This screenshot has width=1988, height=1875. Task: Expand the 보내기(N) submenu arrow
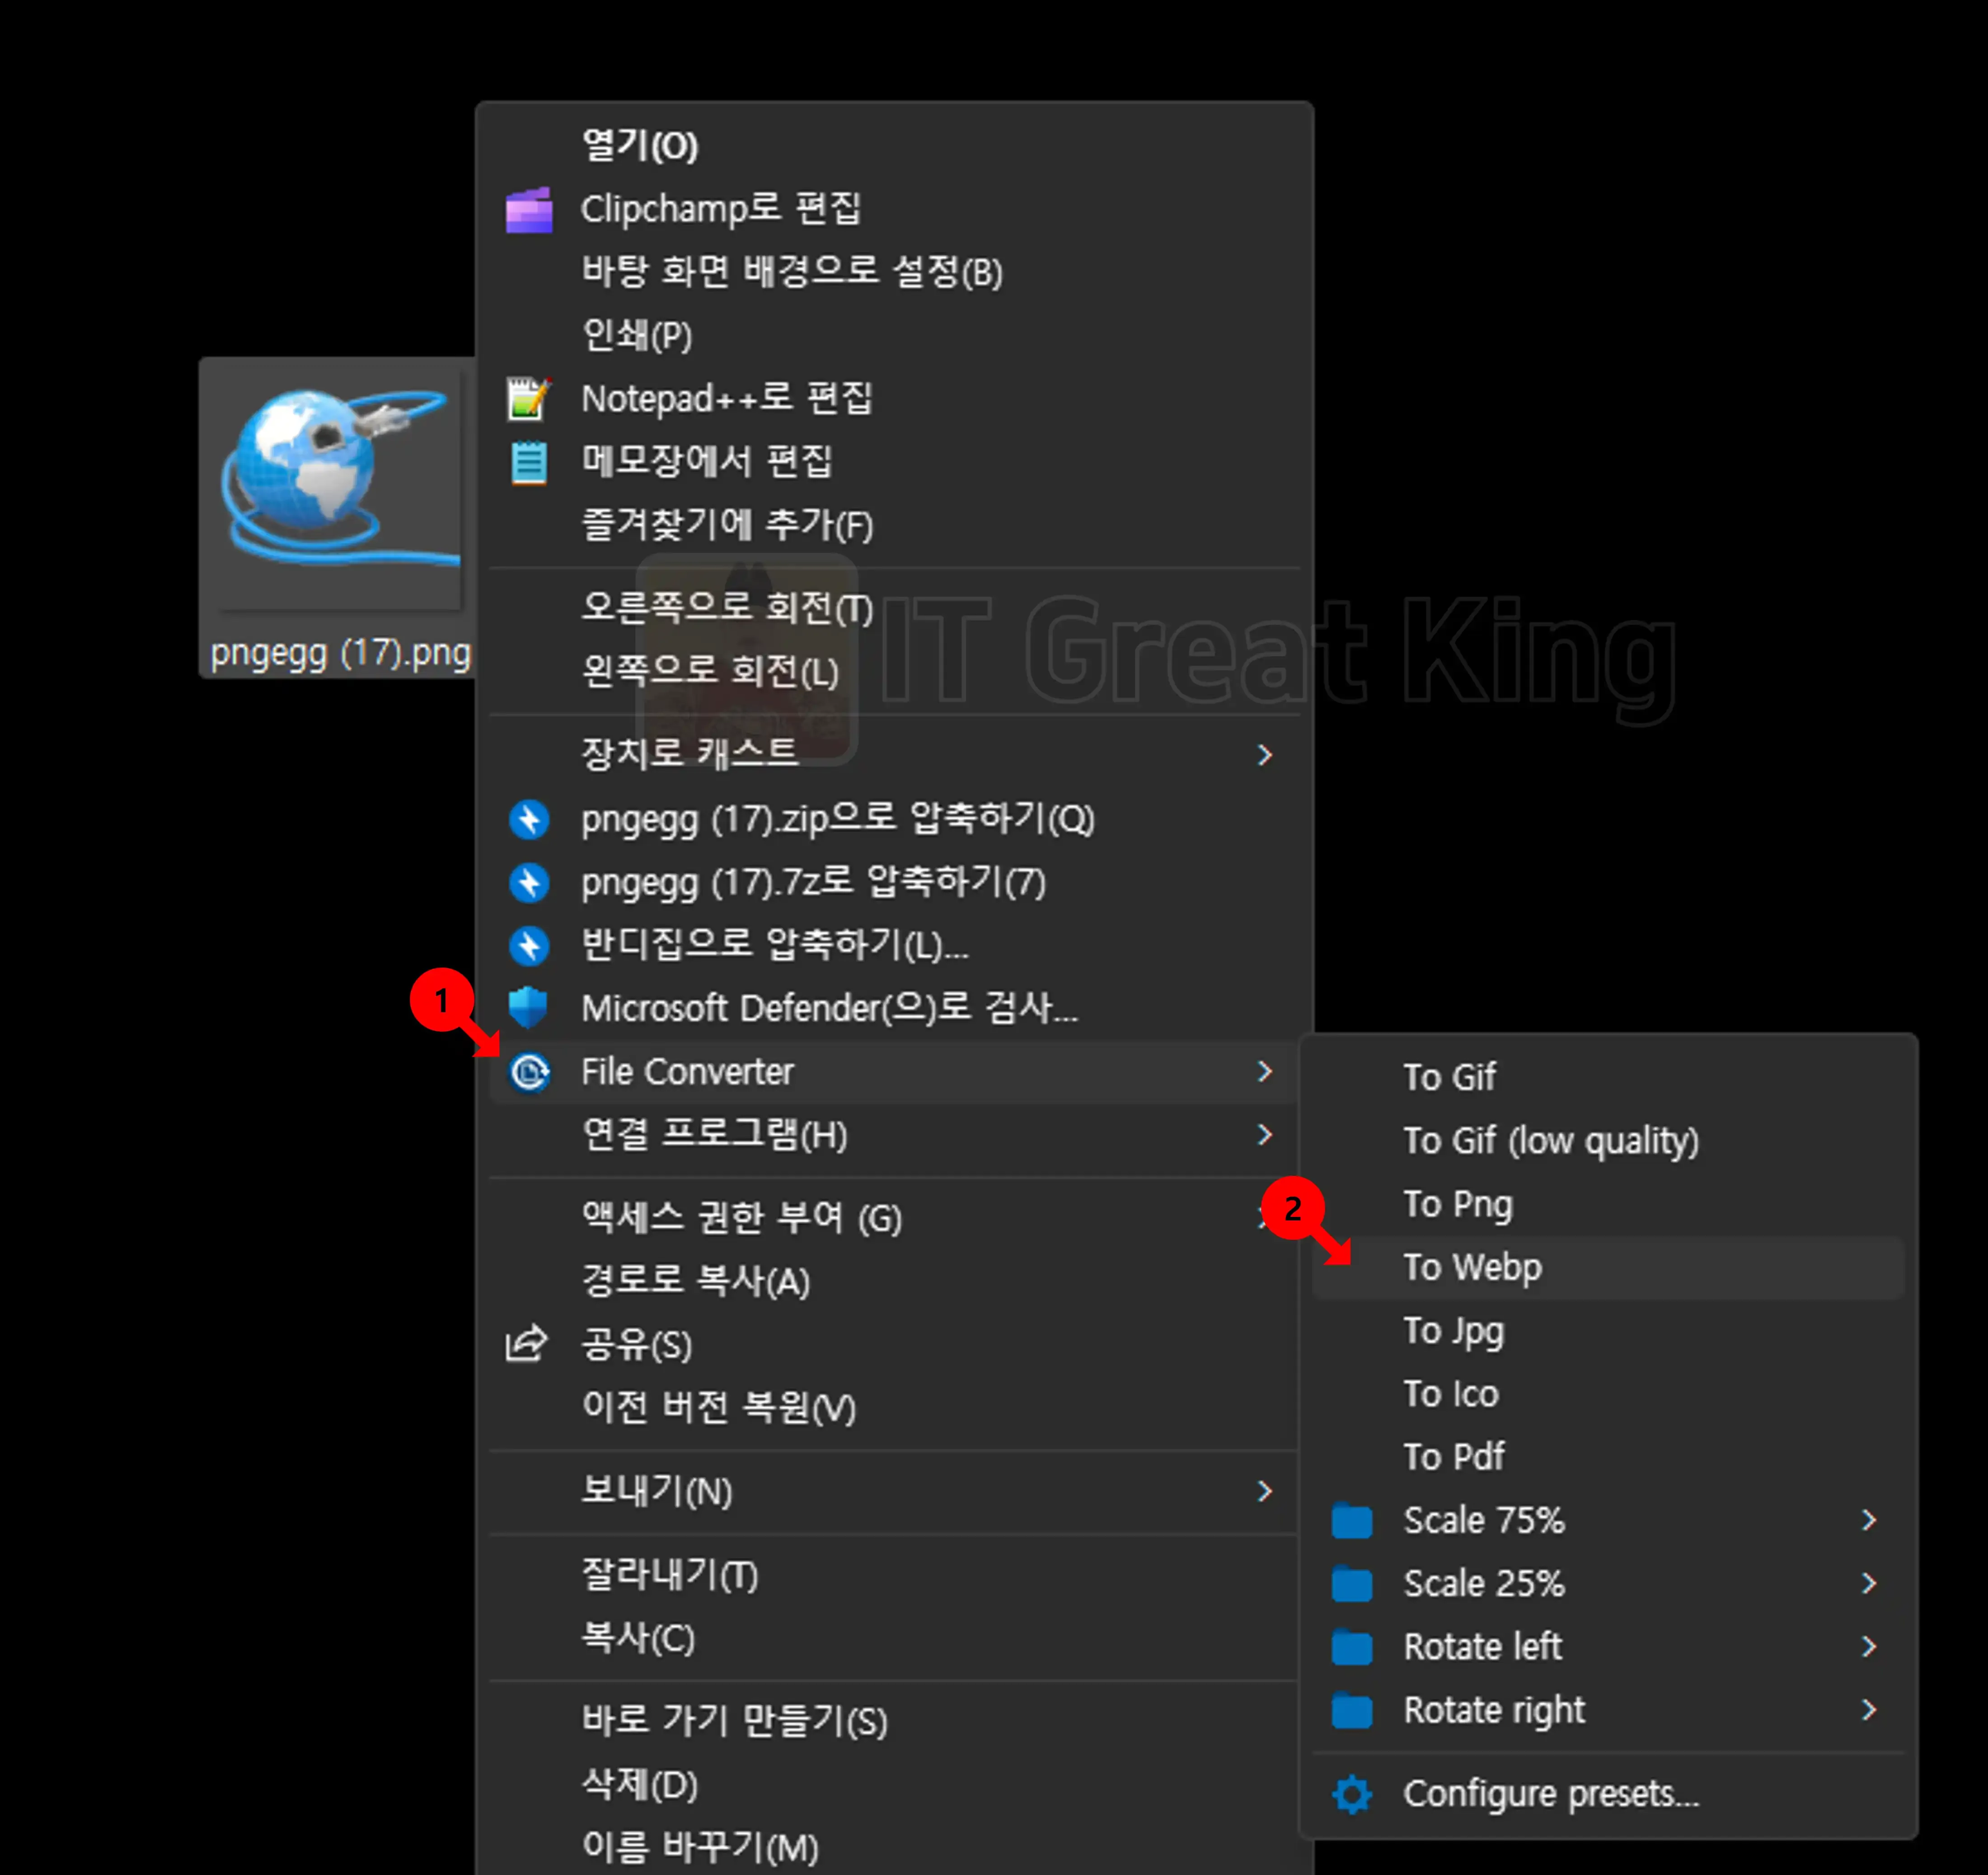point(1265,1491)
